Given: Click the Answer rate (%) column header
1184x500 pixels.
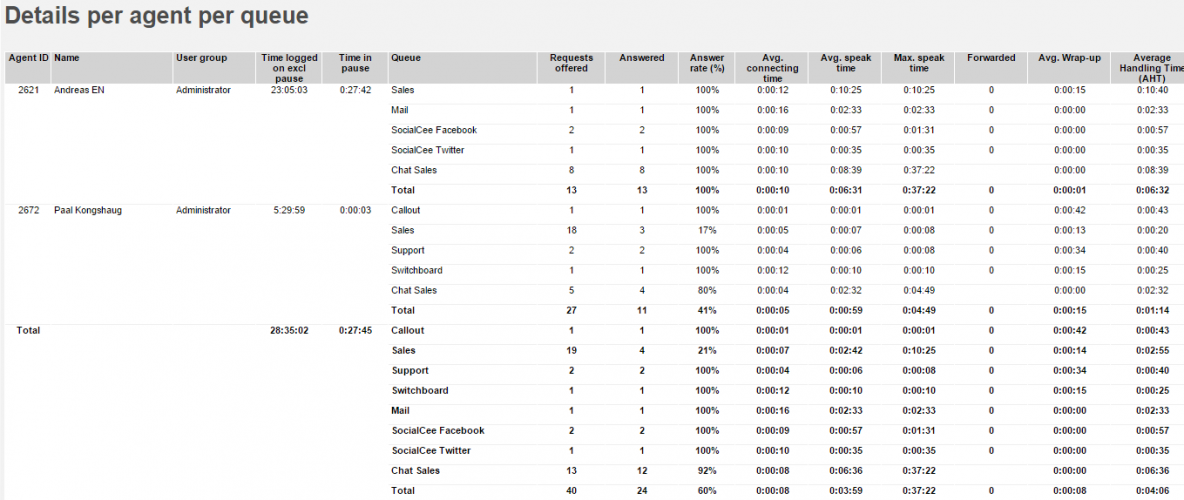Looking at the screenshot, I should (x=707, y=63).
